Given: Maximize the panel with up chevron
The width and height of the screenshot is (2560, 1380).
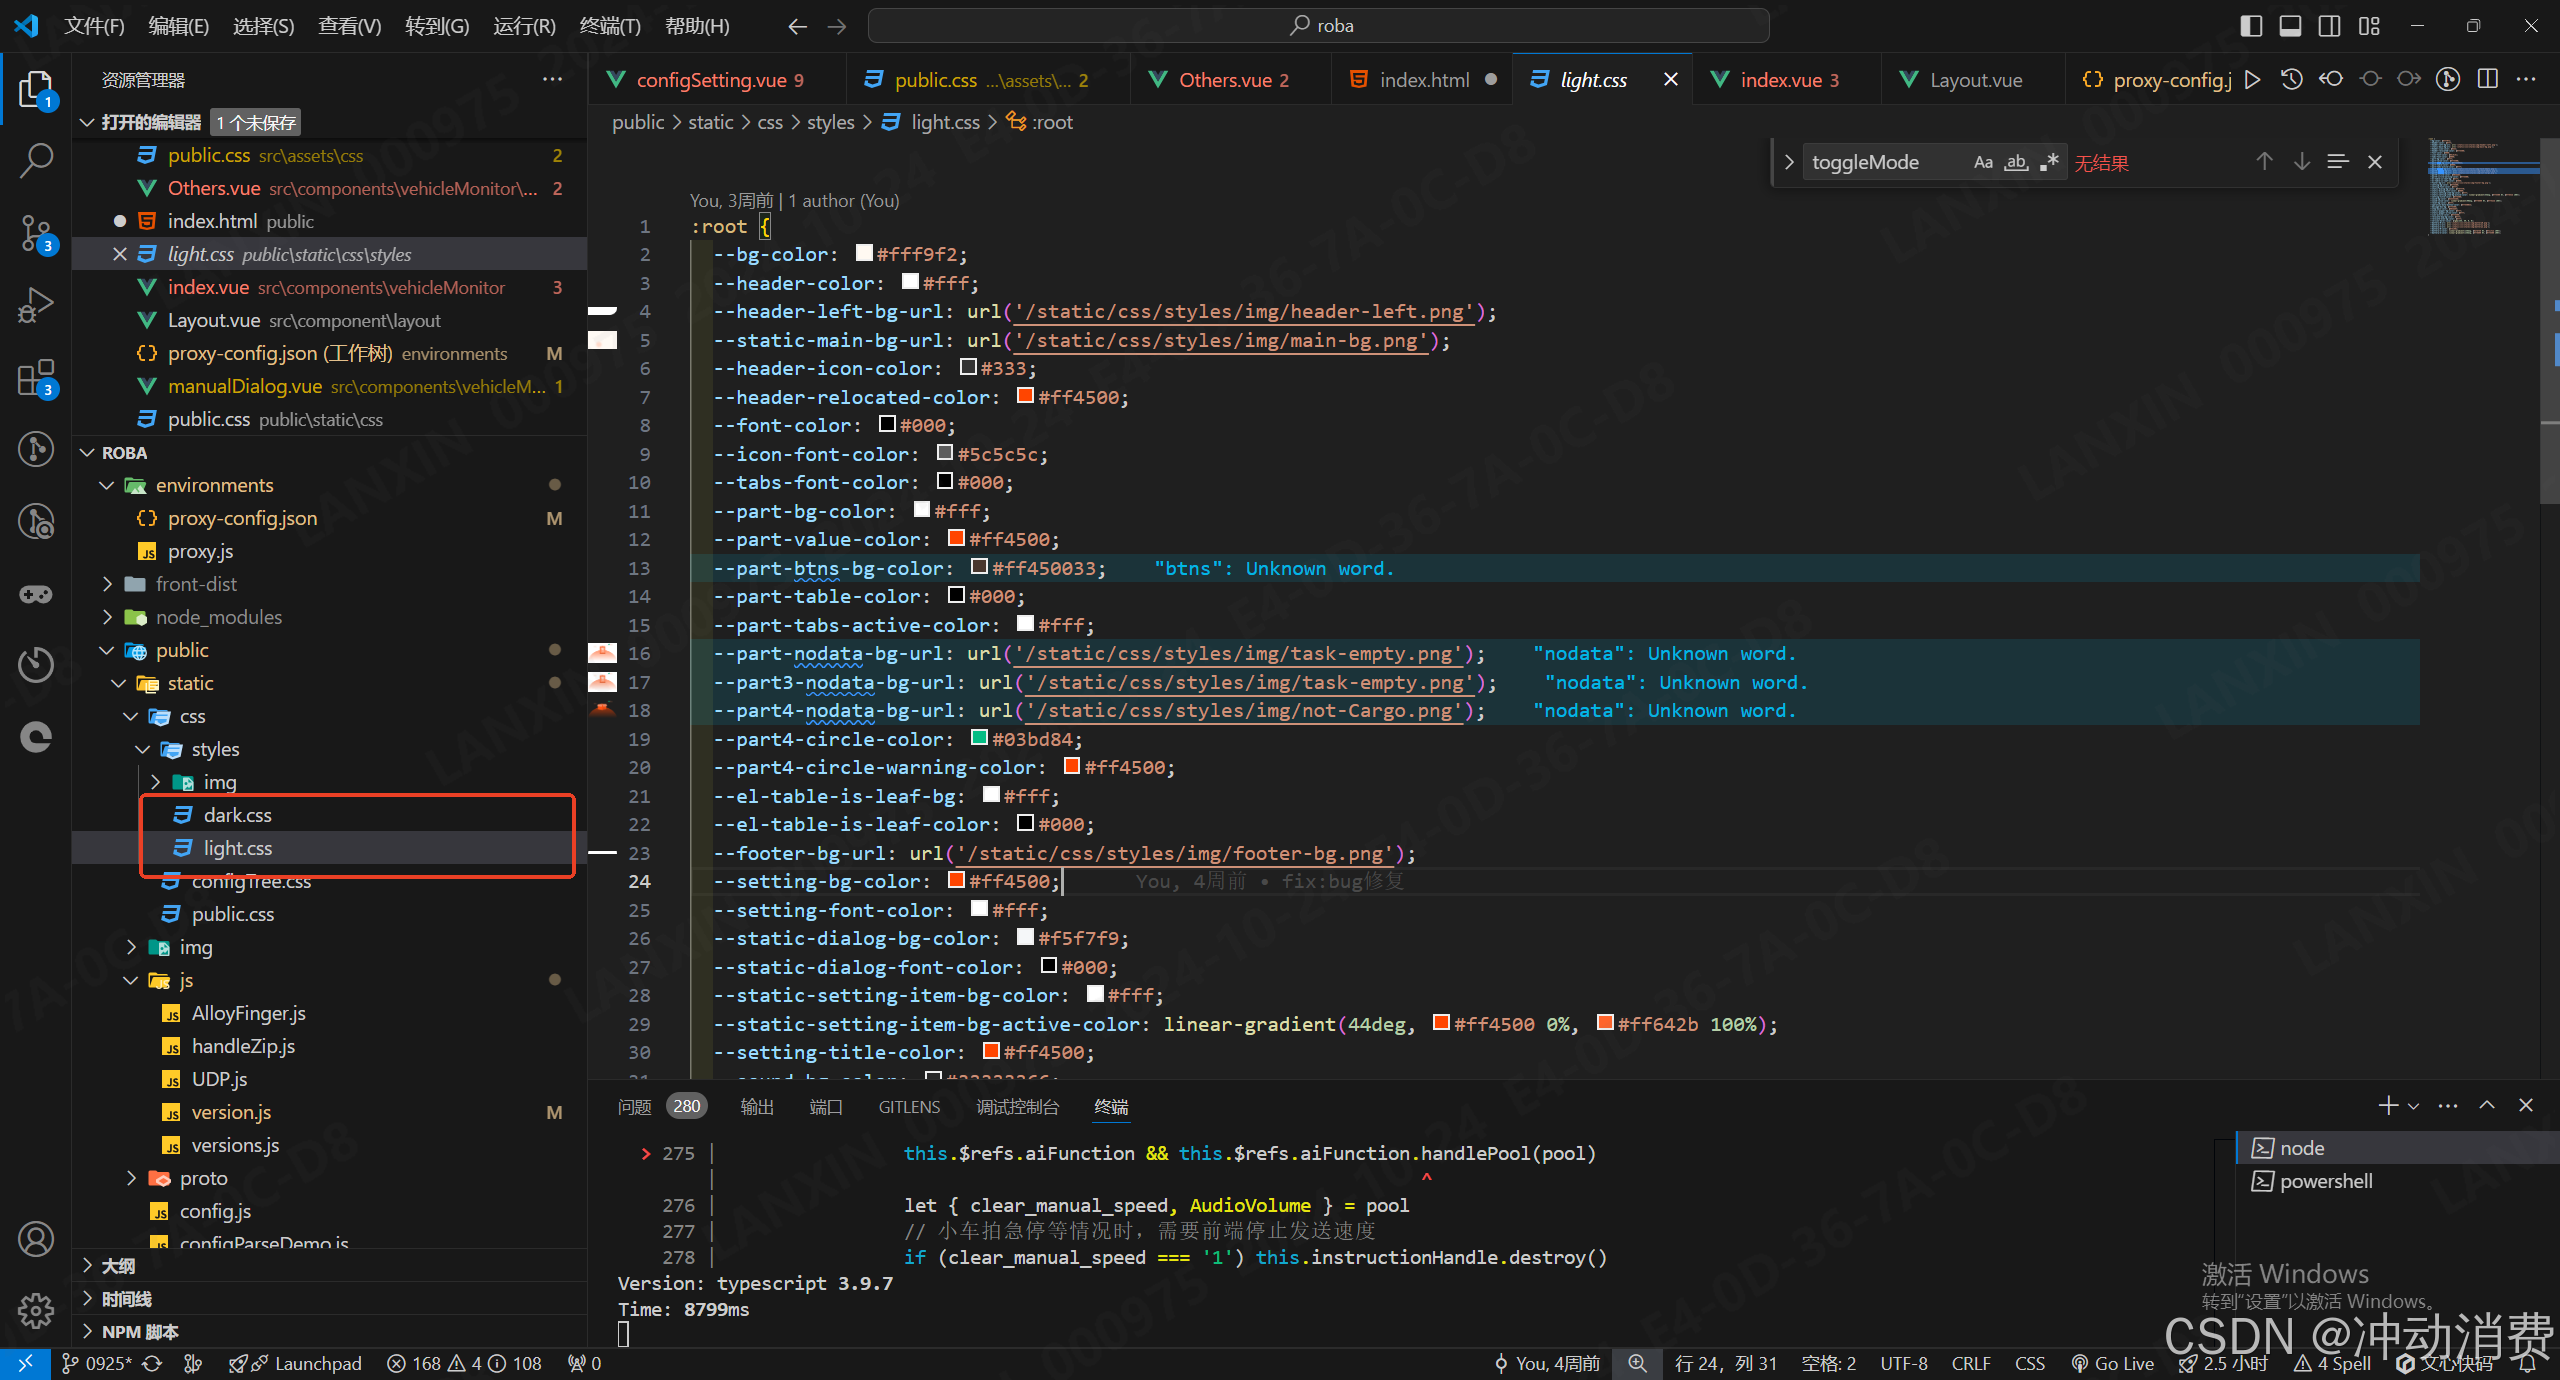Looking at the screenshot, I should pos(2487,1105).
